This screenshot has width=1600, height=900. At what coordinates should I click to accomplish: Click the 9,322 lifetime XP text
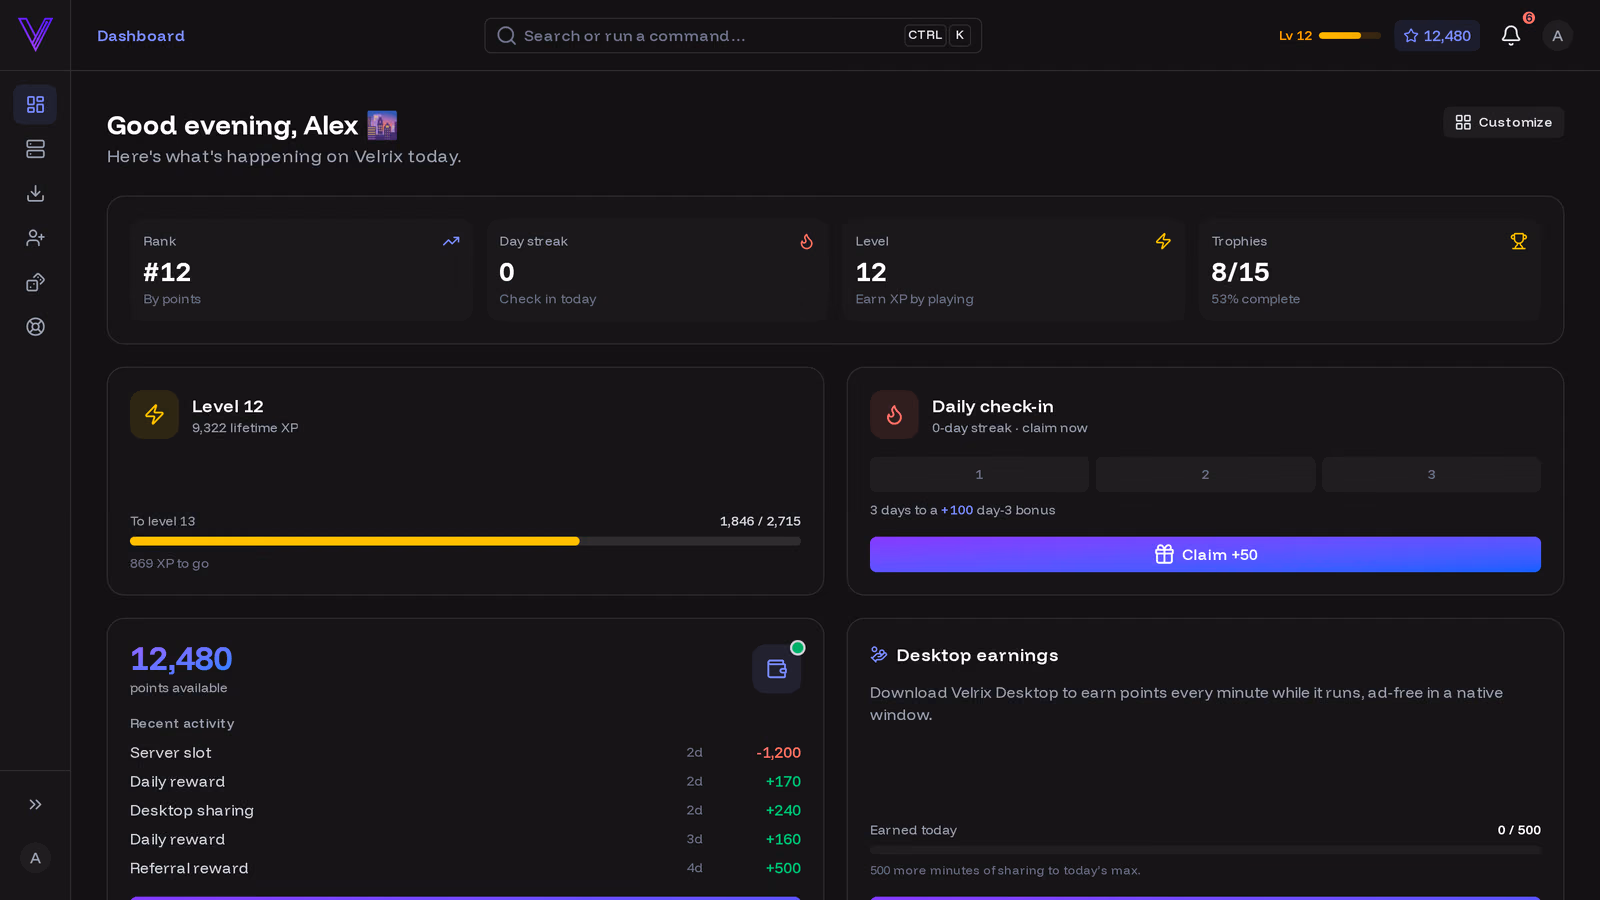[x=245, y=428]
